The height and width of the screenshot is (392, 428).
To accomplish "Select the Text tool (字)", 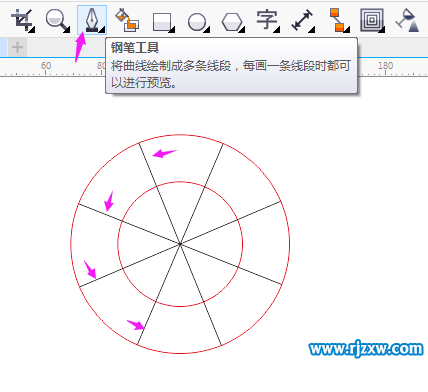I will [267, 21].
